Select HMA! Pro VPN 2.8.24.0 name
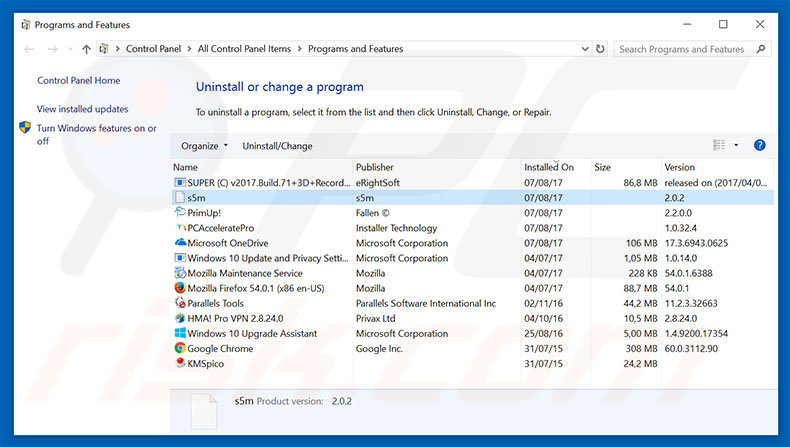 point(235,318)
